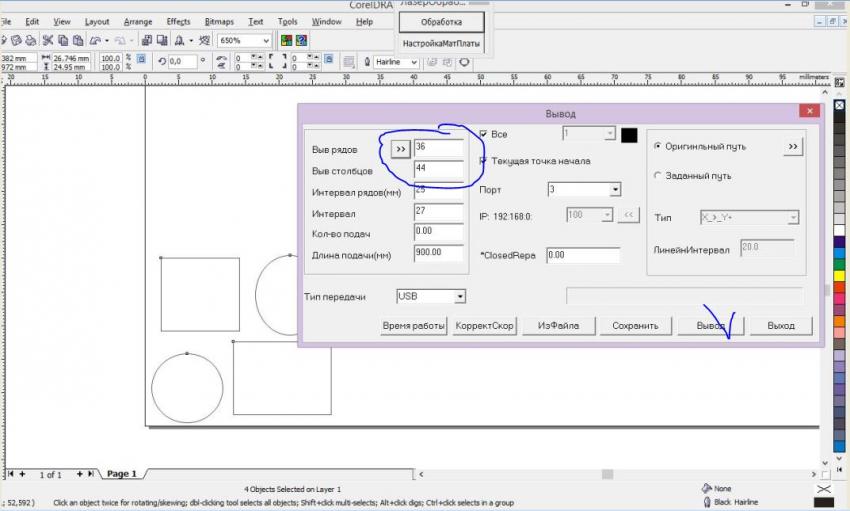Click the Paste icon in toolbar
This screenshot has width=850, height=511.
point(78,41)
